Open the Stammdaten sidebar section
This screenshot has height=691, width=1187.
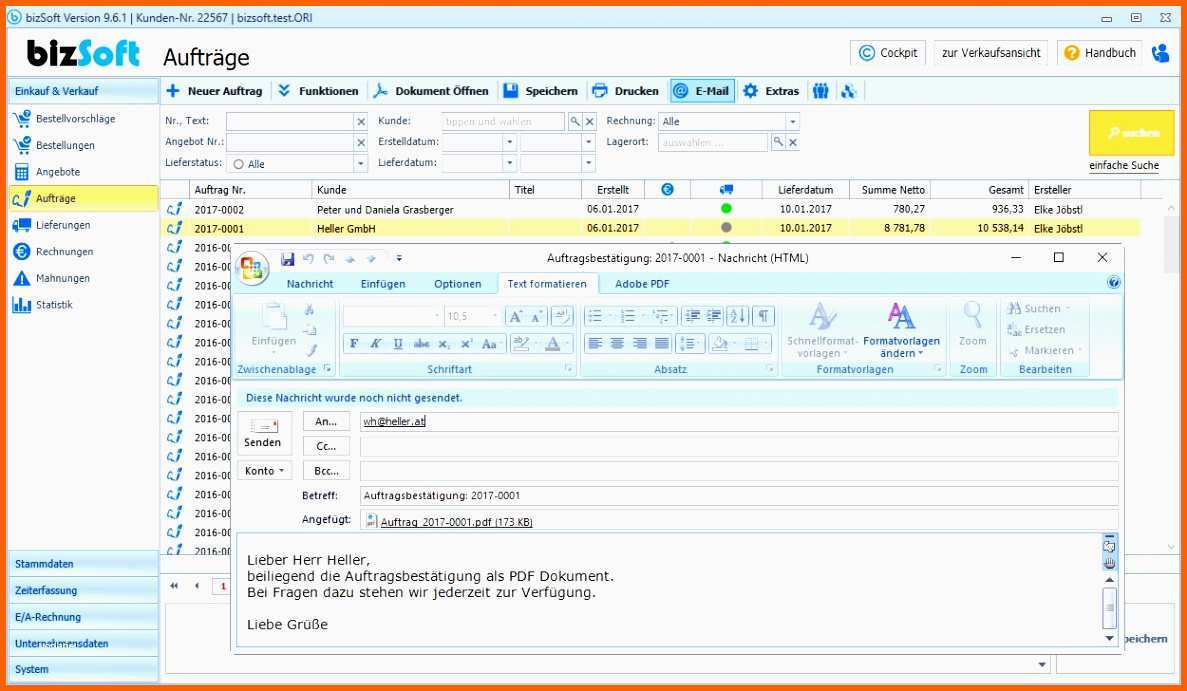(83, 564)
